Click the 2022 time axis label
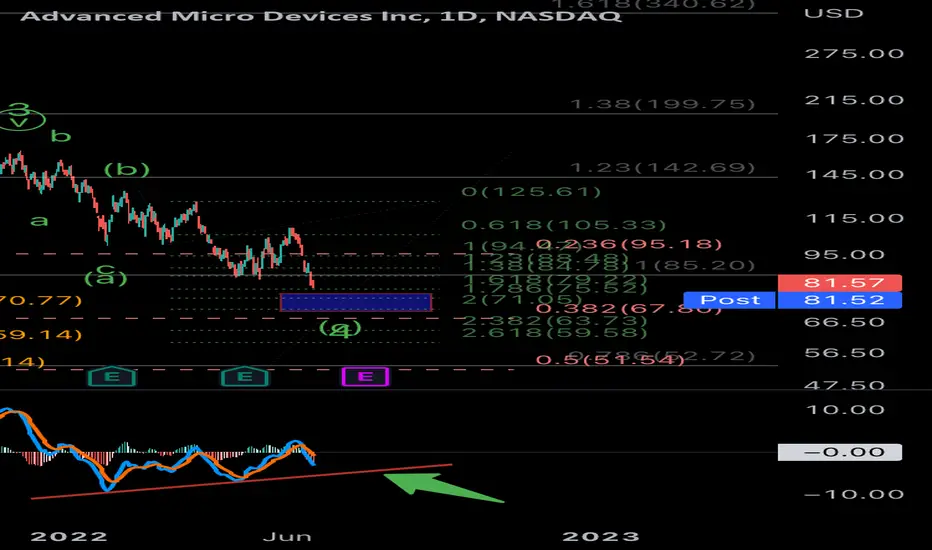The image size is (932, 550). pos(69,537)
